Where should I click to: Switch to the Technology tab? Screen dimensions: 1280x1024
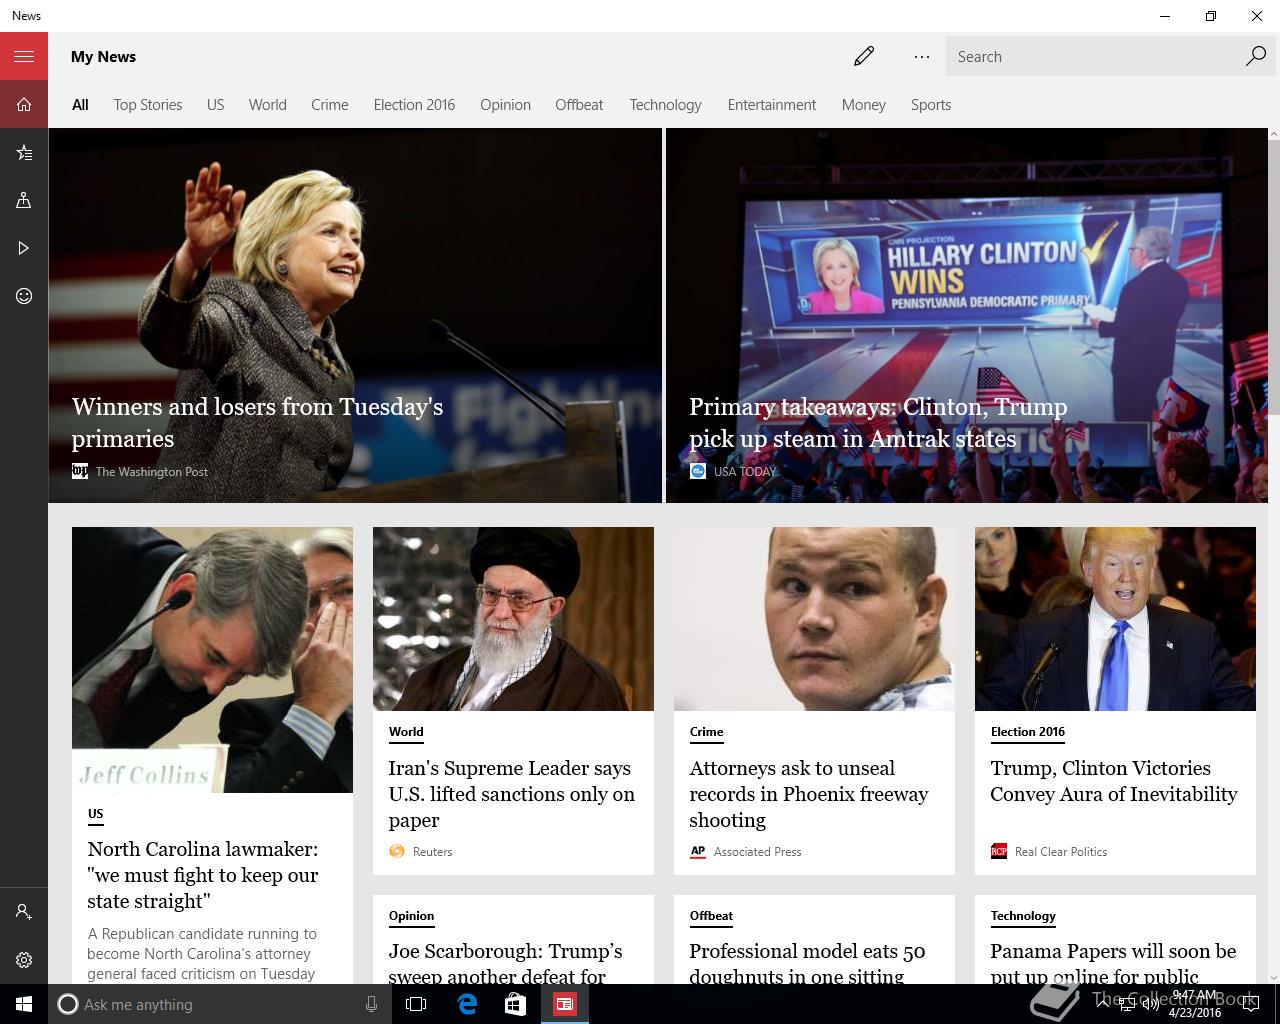click(x=665, y=104)
